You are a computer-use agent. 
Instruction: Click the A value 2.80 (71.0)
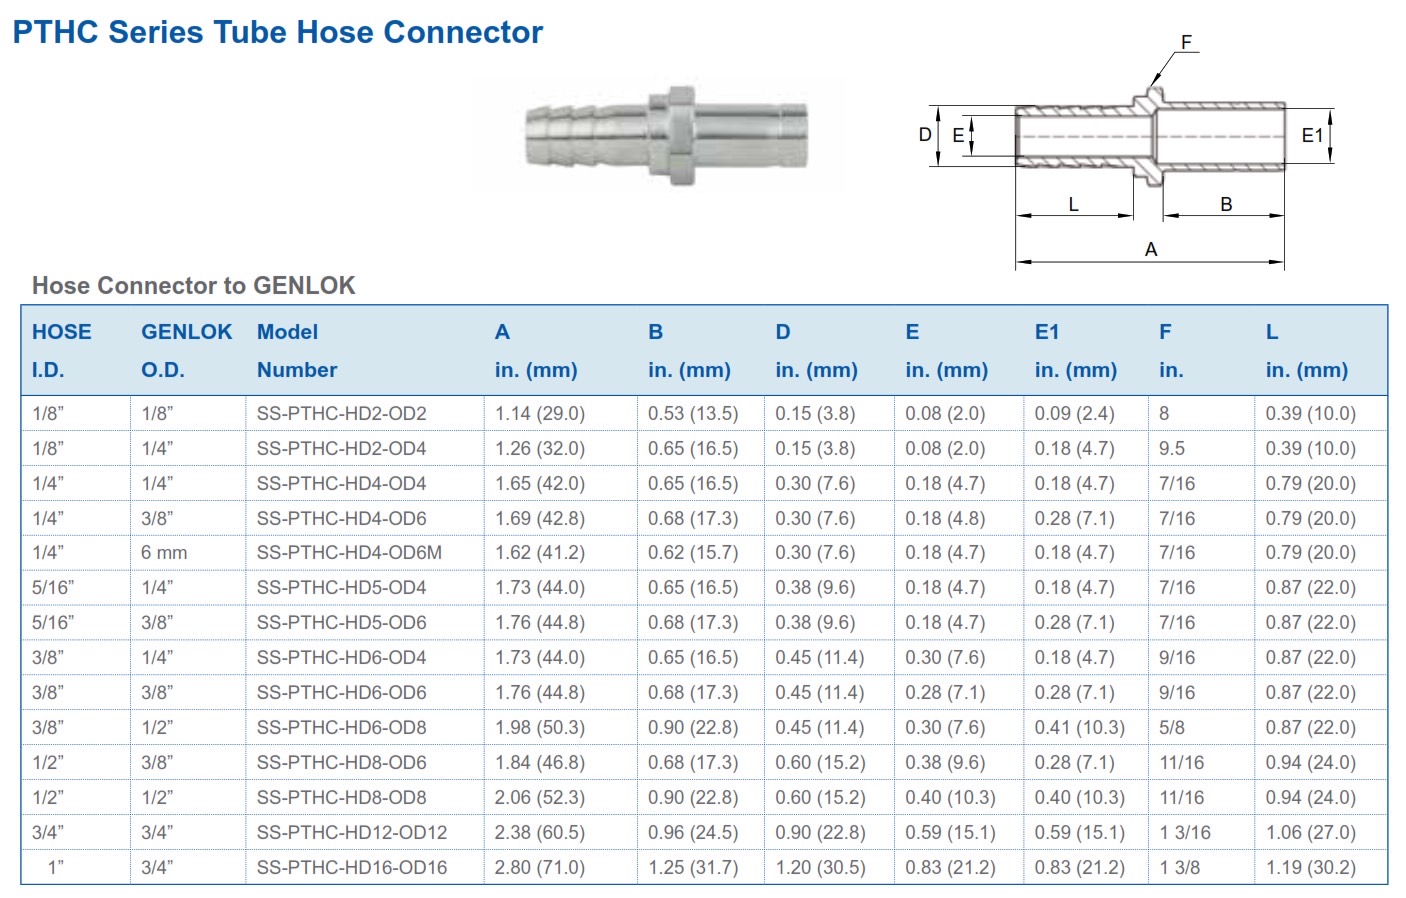pos(540,868)
